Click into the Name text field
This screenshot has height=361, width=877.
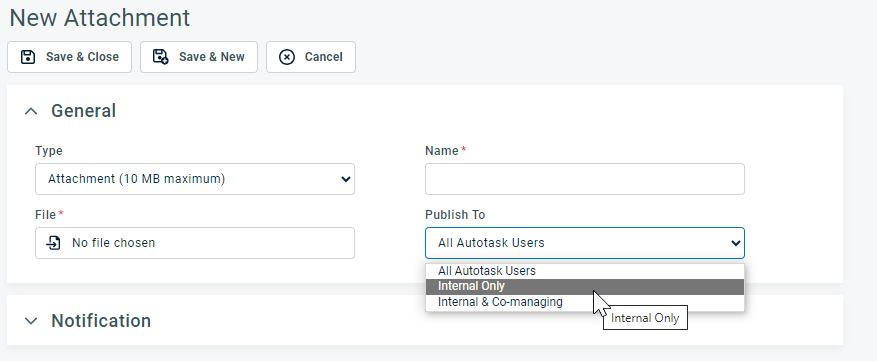click(x=584, y=179)
